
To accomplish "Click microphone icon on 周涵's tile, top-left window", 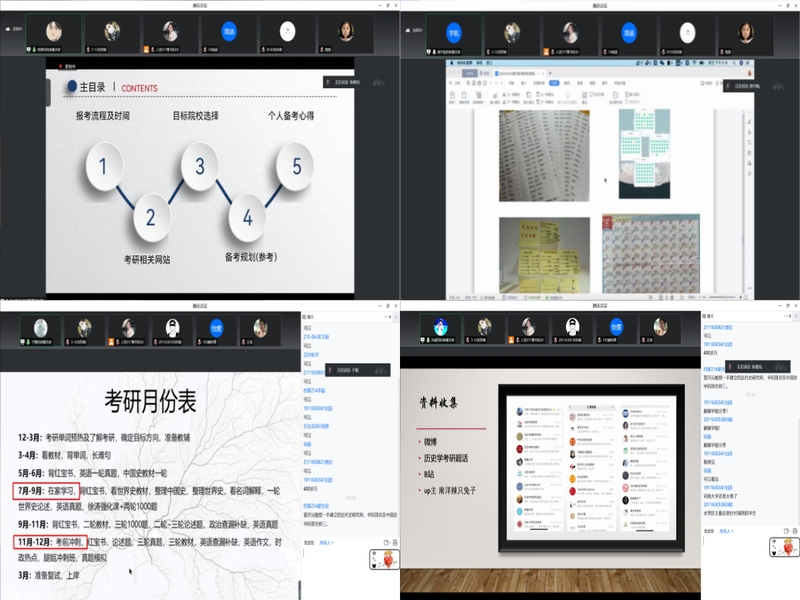I will (x=205, y=49).
